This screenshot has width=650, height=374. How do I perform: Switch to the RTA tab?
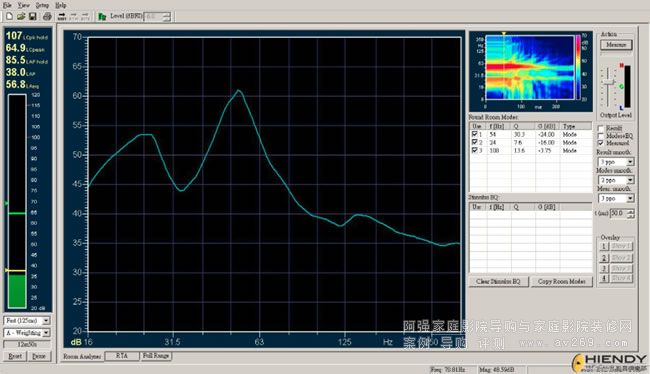(x=121, y=356)
